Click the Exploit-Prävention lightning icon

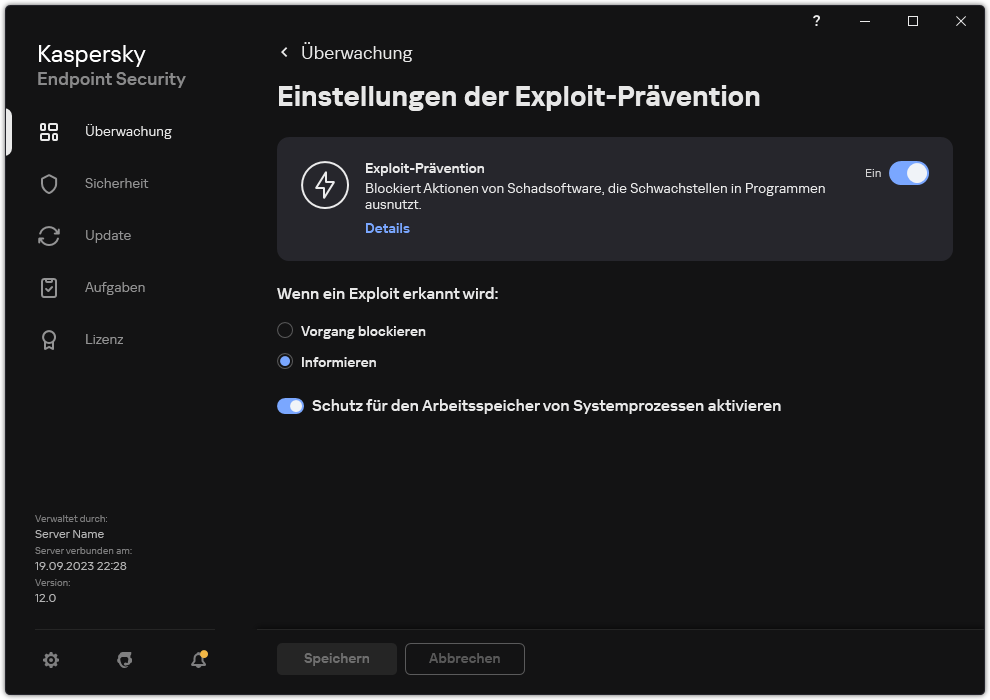(x=325, y=184)
